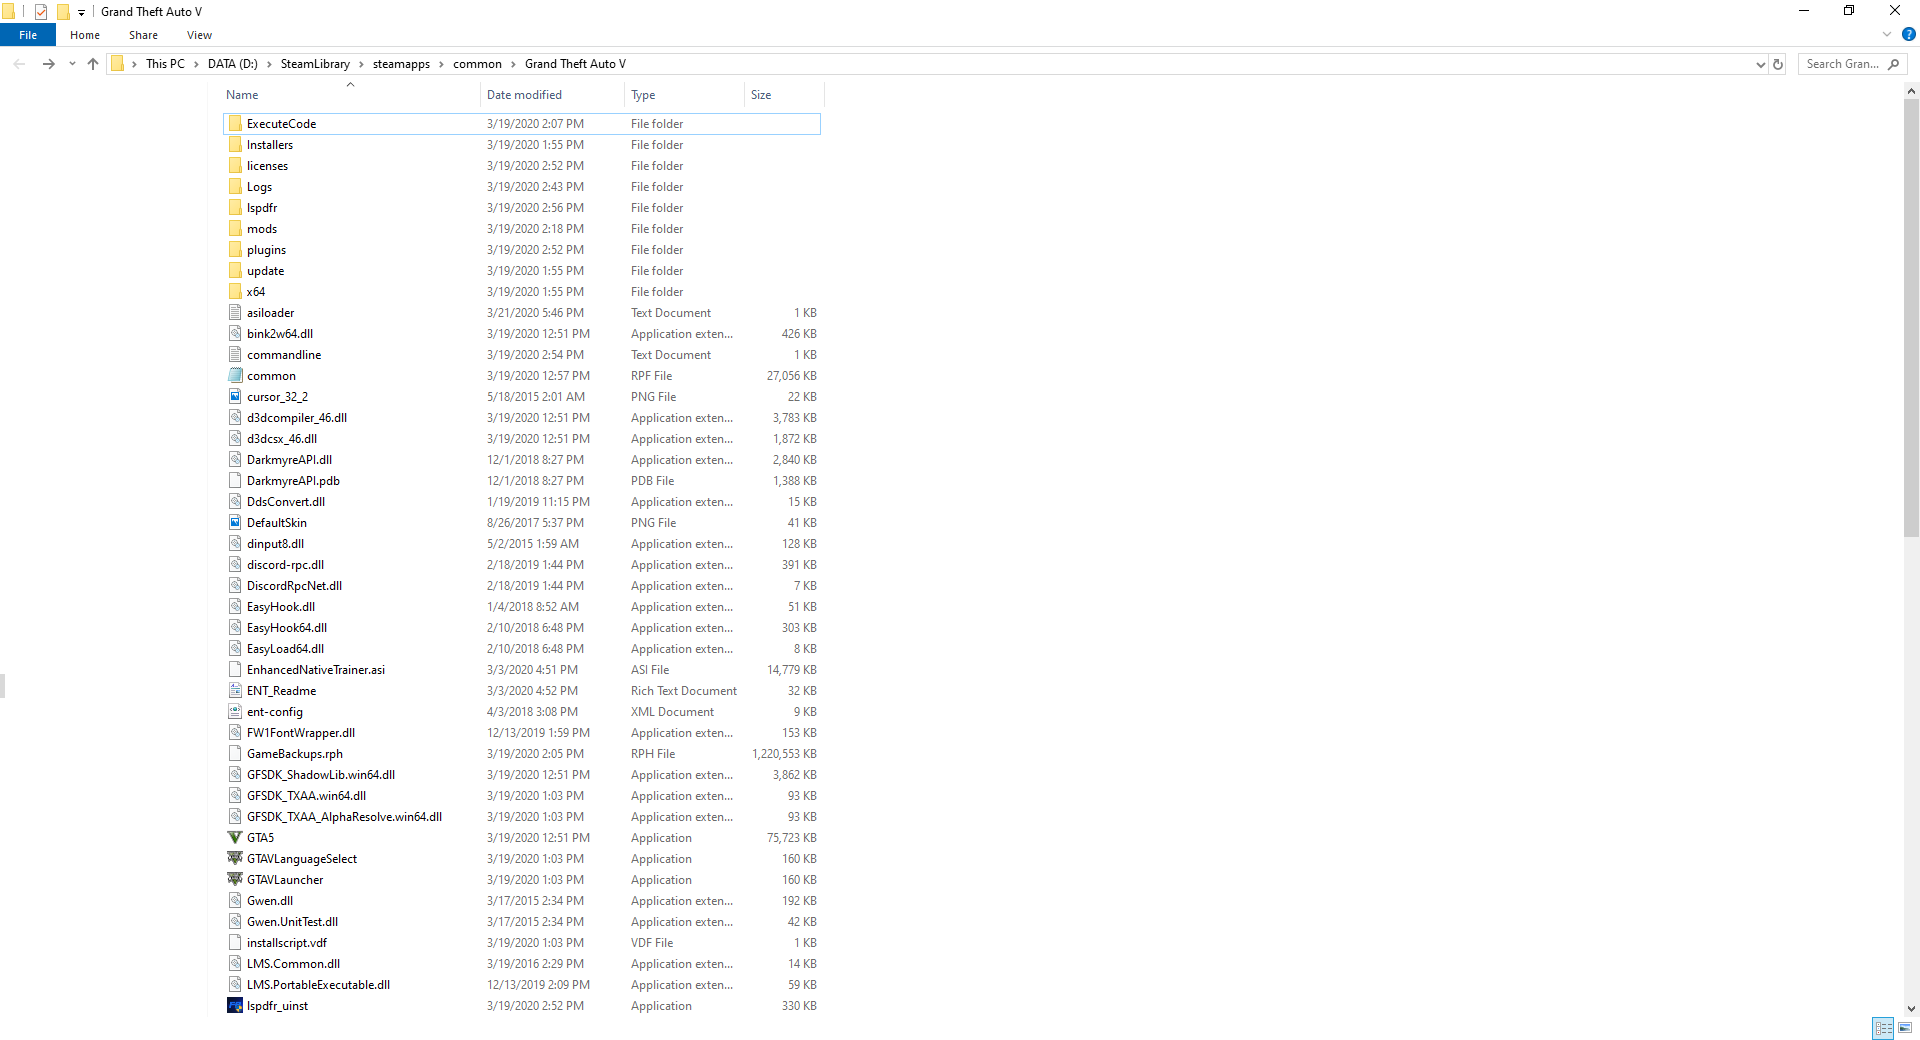The width and height of the screenshot is (1920, 1040).
Task: Navigate to common in breadcrumb
Action: tap(477, 64)
